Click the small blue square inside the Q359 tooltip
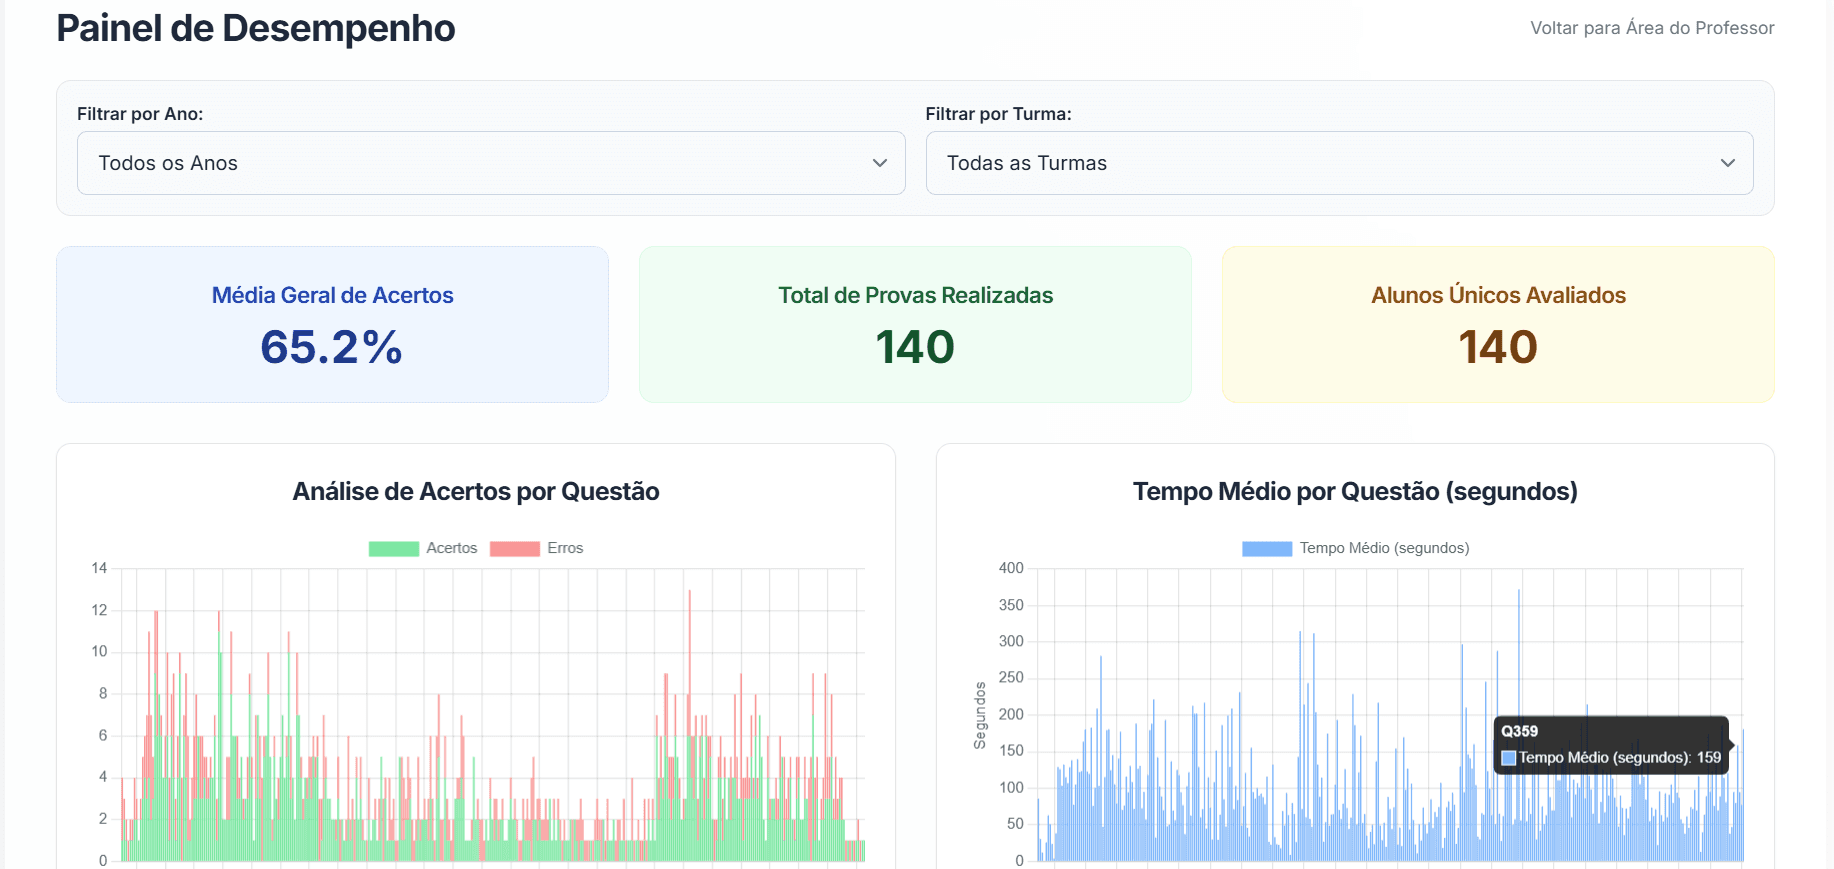 1508,758
